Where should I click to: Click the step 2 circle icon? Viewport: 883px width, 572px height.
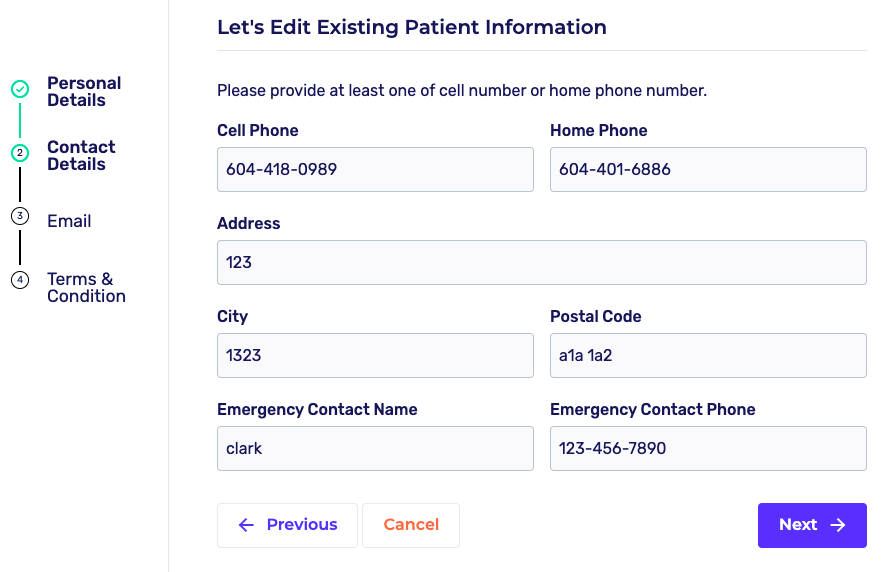point(20,153)
